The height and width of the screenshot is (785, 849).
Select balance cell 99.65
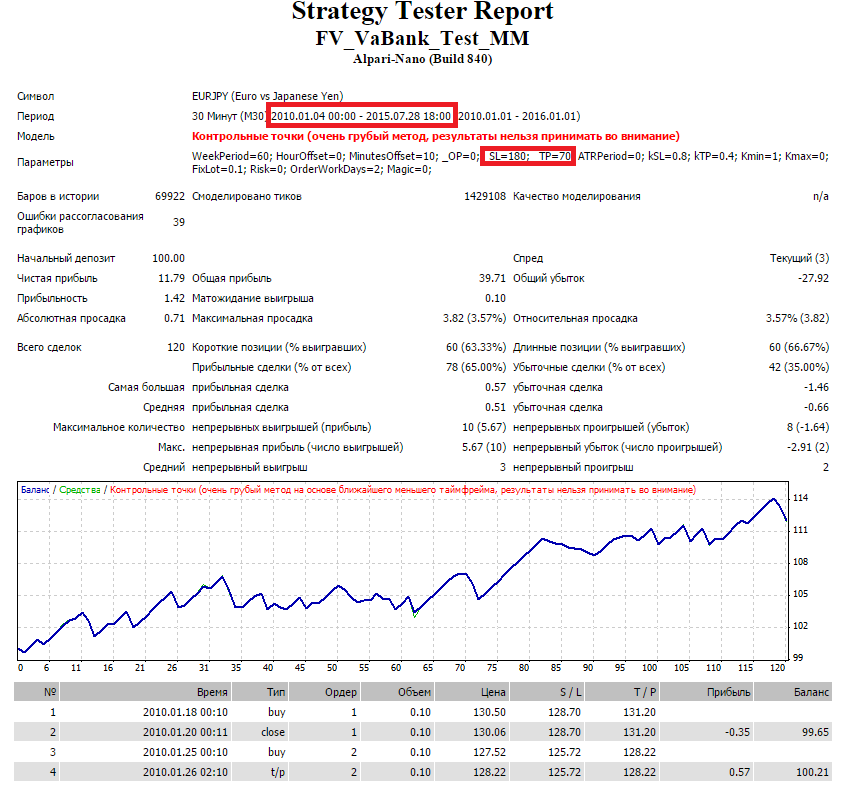point(815,732)
